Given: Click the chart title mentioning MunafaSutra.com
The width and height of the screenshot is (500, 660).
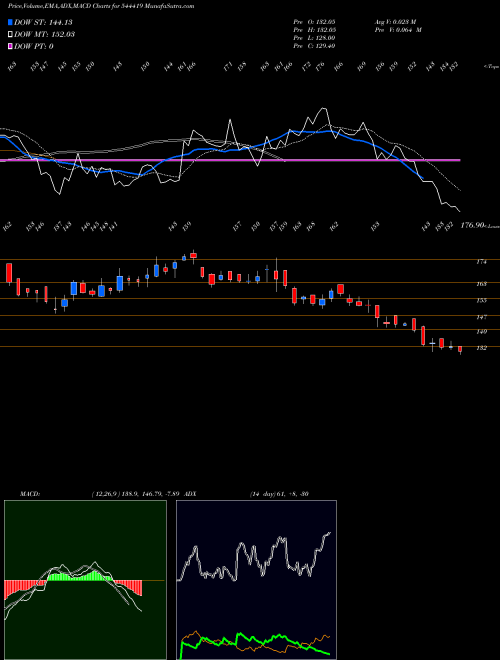Looking at the screenshot, I should coord(101,6).
